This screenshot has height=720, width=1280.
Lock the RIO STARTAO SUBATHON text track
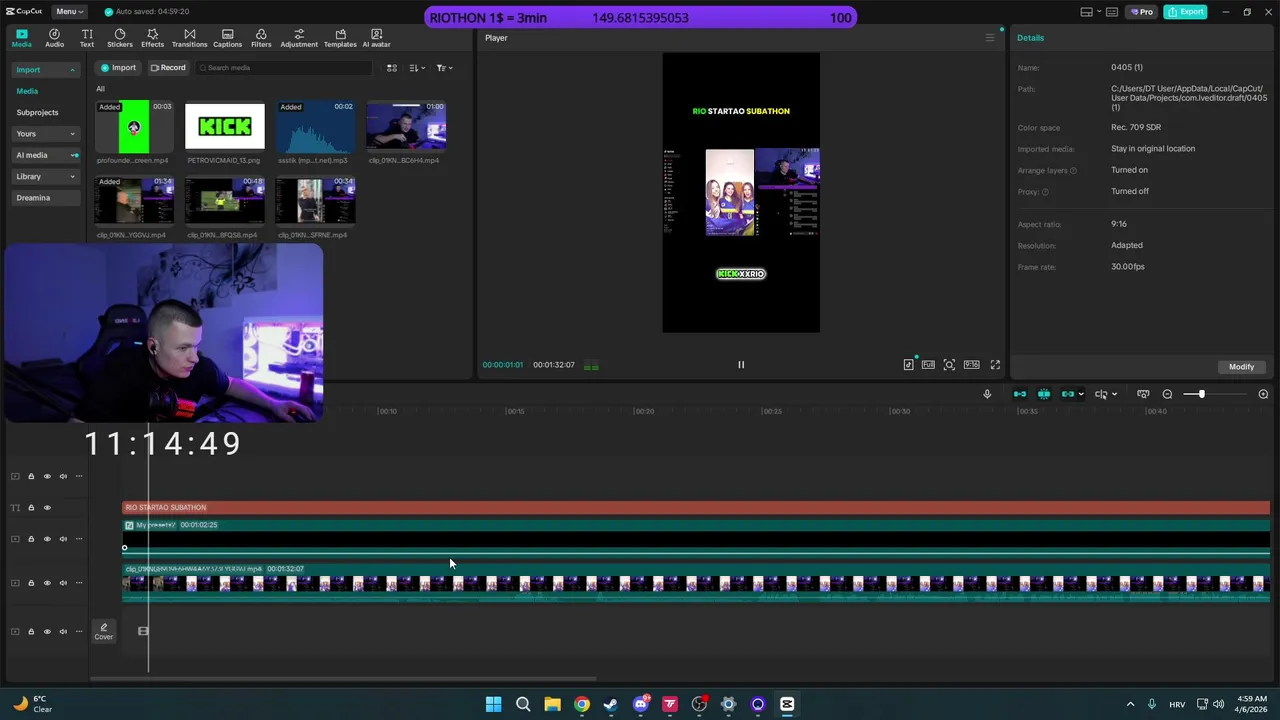31,508
